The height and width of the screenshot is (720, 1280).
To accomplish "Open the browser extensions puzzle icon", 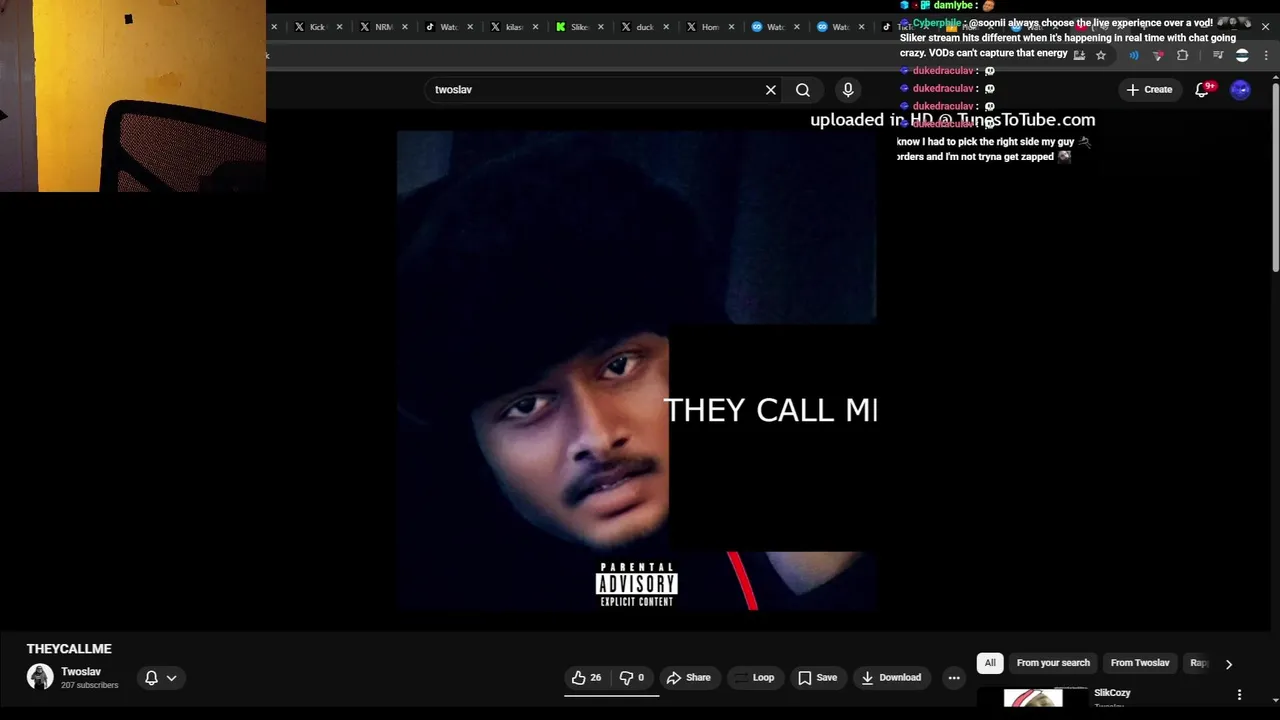I will [x=1183, y=56].
